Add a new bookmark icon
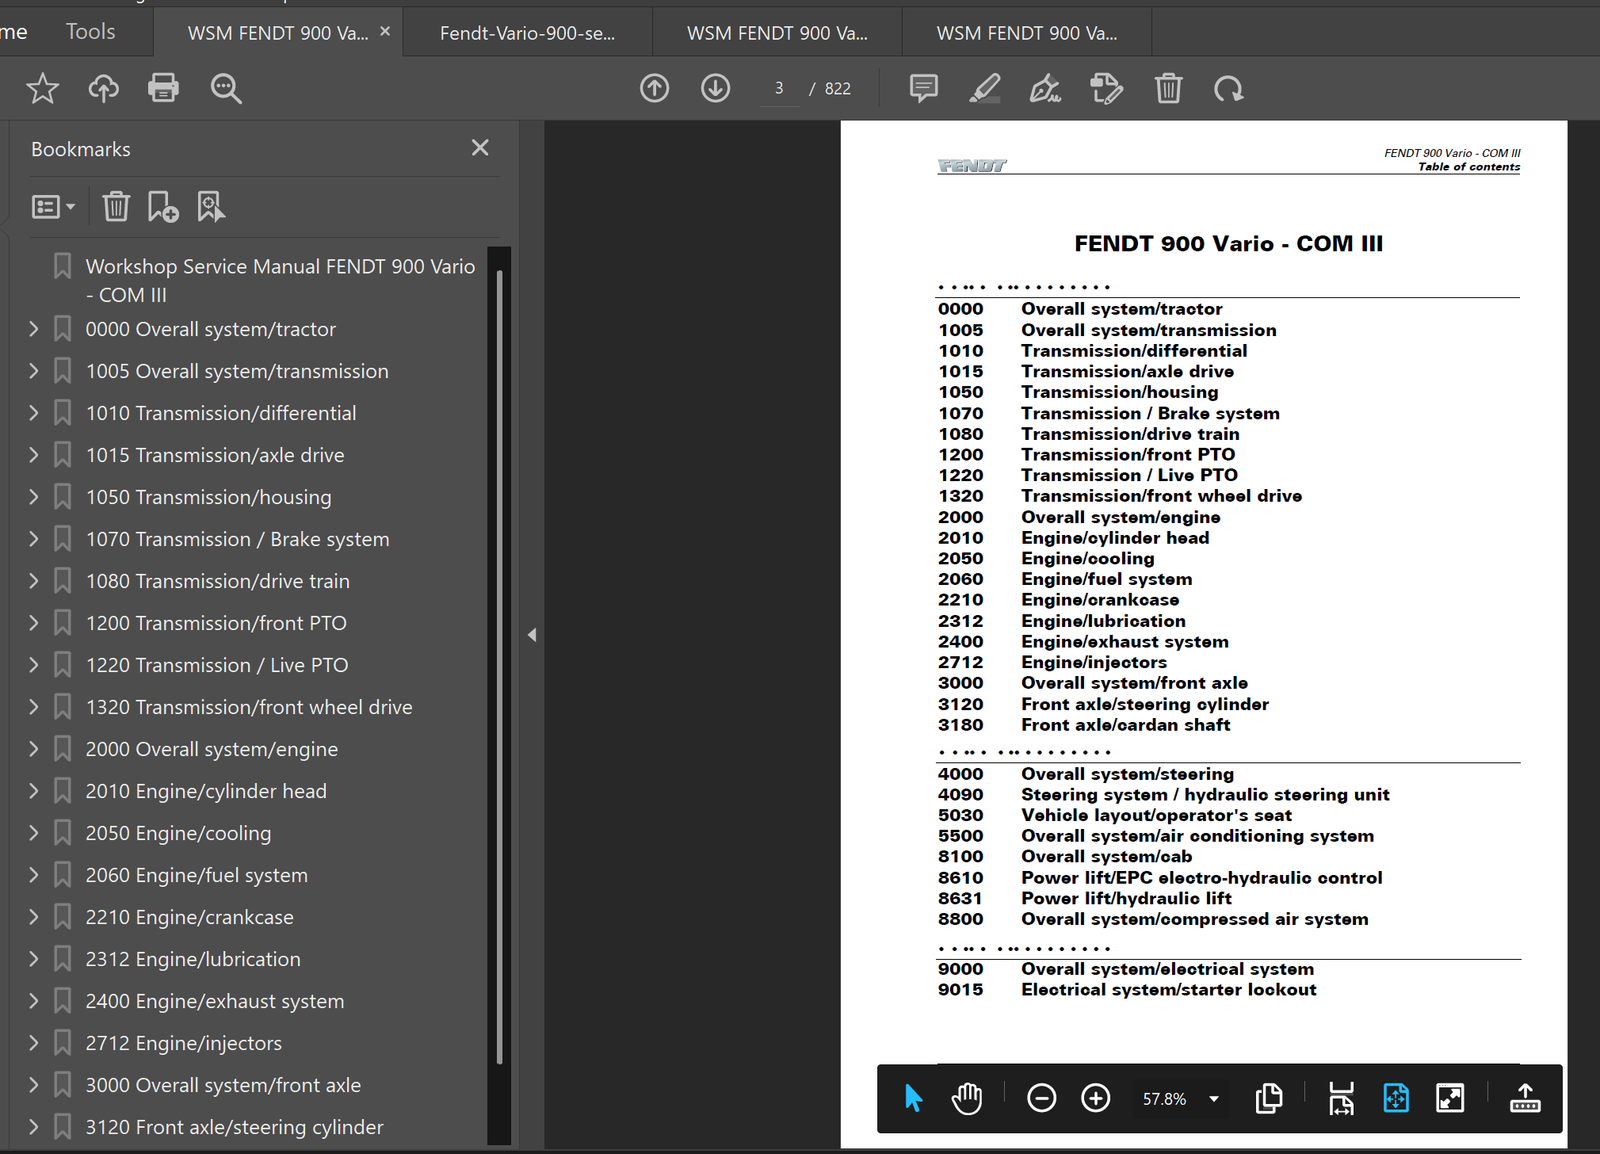 163,206
